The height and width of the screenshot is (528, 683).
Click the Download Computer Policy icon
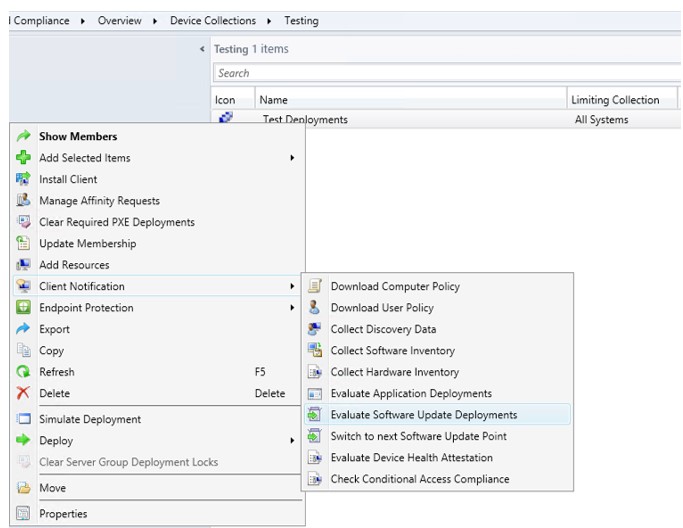click(x=315, y=286)
